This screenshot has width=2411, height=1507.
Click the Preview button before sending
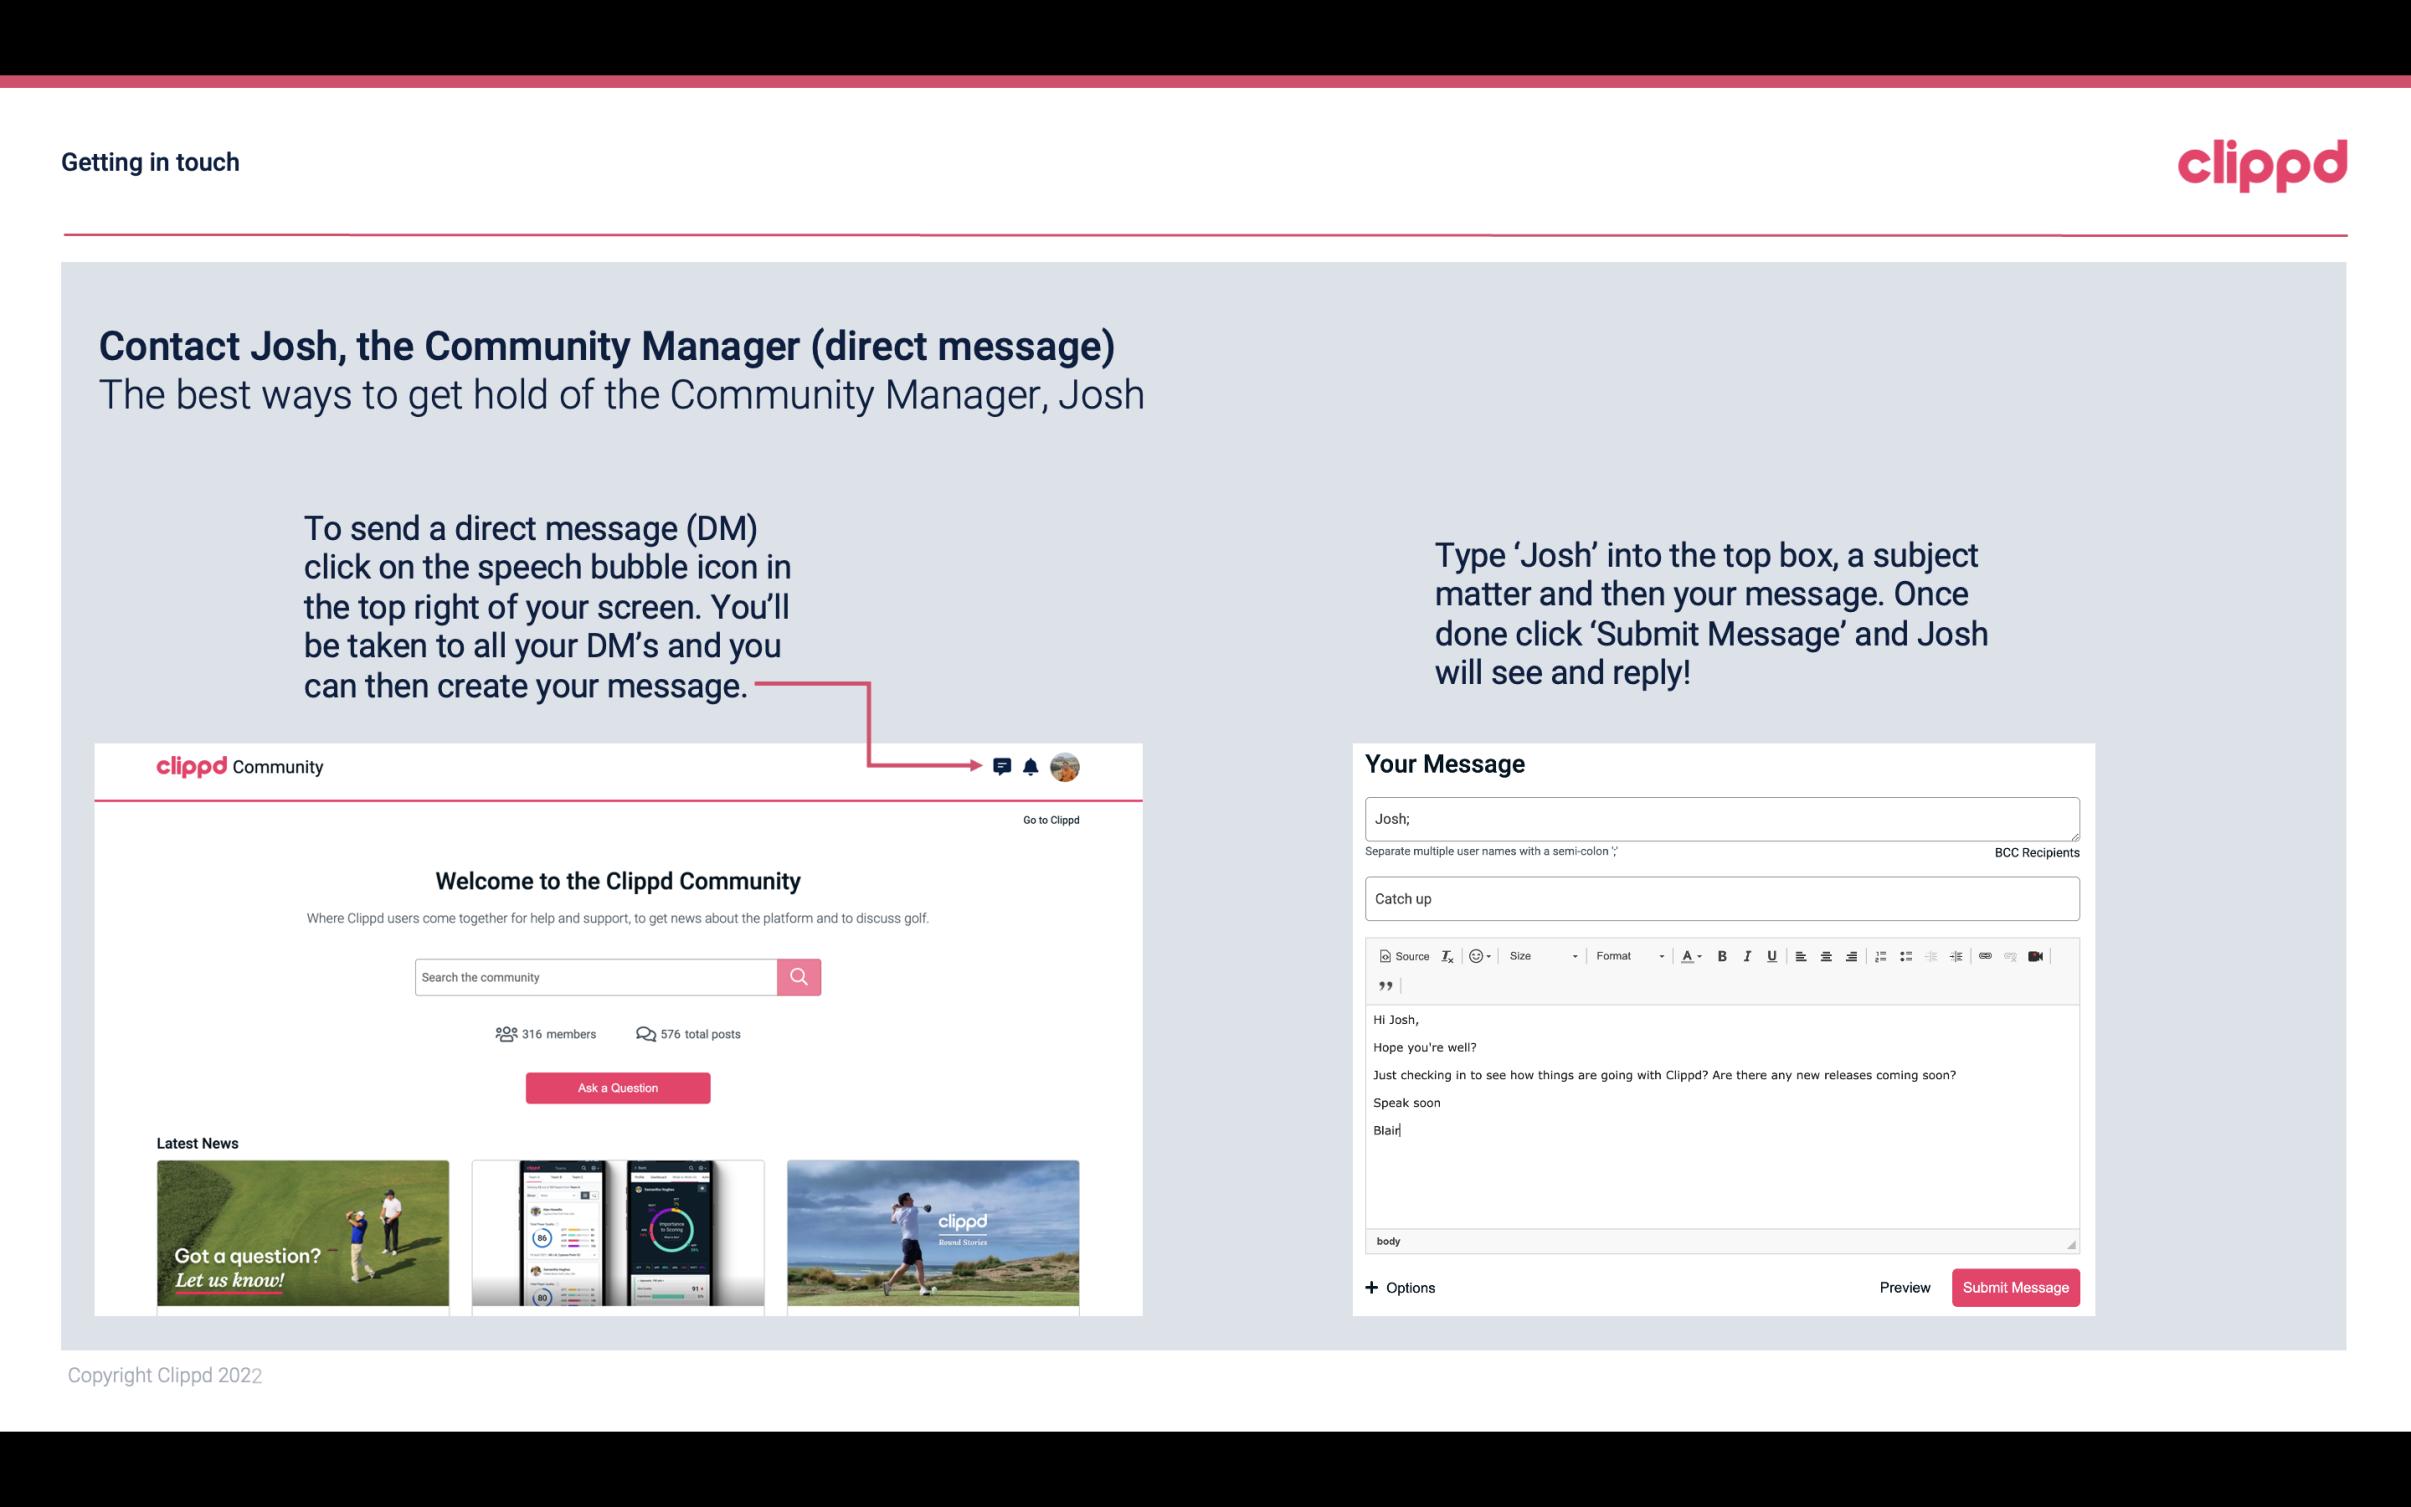(1906, 1287)
